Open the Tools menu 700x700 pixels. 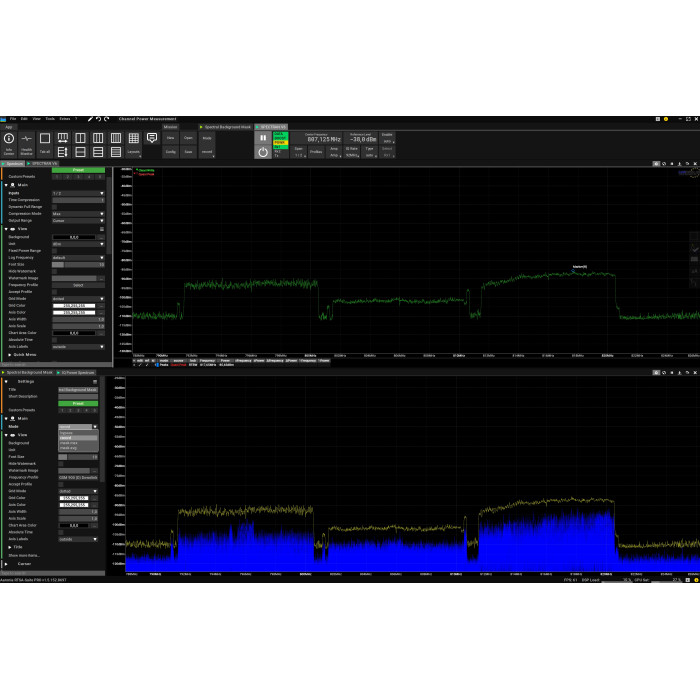click(x=49, y=118)
